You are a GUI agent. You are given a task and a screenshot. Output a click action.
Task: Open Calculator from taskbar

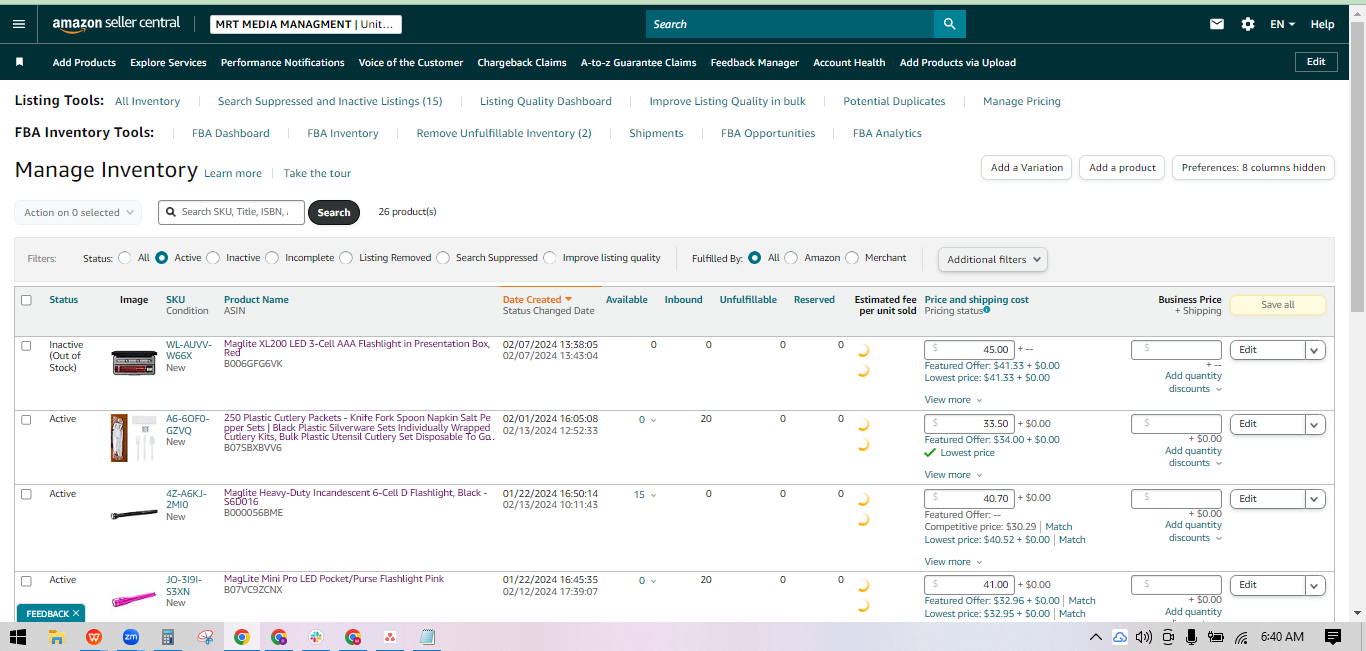168,637
